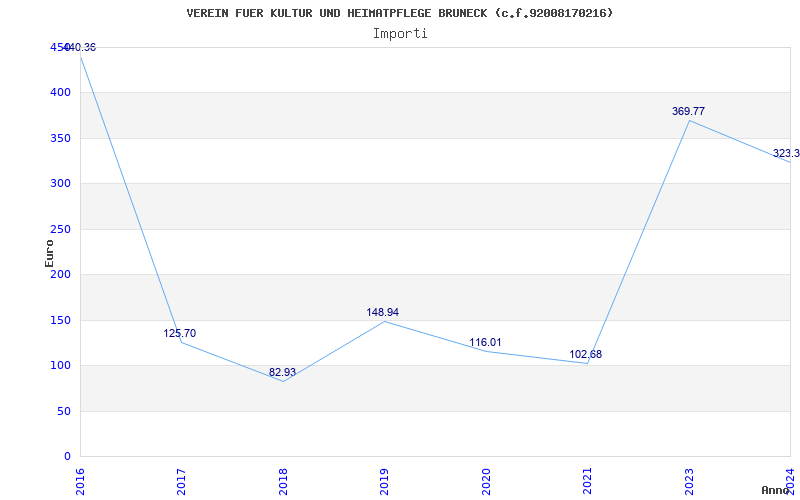Screen dimensions: 800x500
Task: Click the 116.01 data label
Action: (485, 342)
